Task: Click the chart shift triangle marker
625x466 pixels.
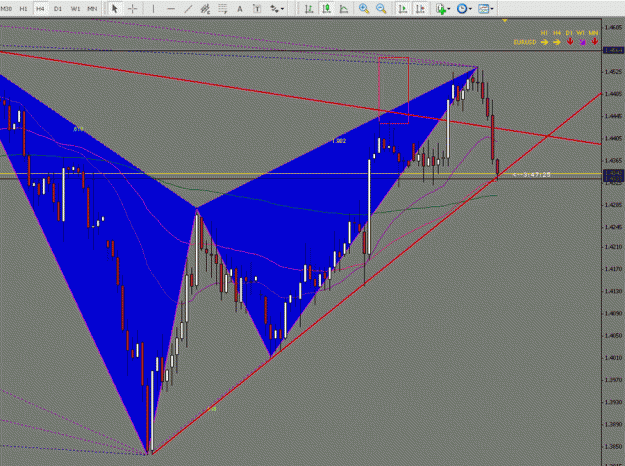Action: (505, 20)
